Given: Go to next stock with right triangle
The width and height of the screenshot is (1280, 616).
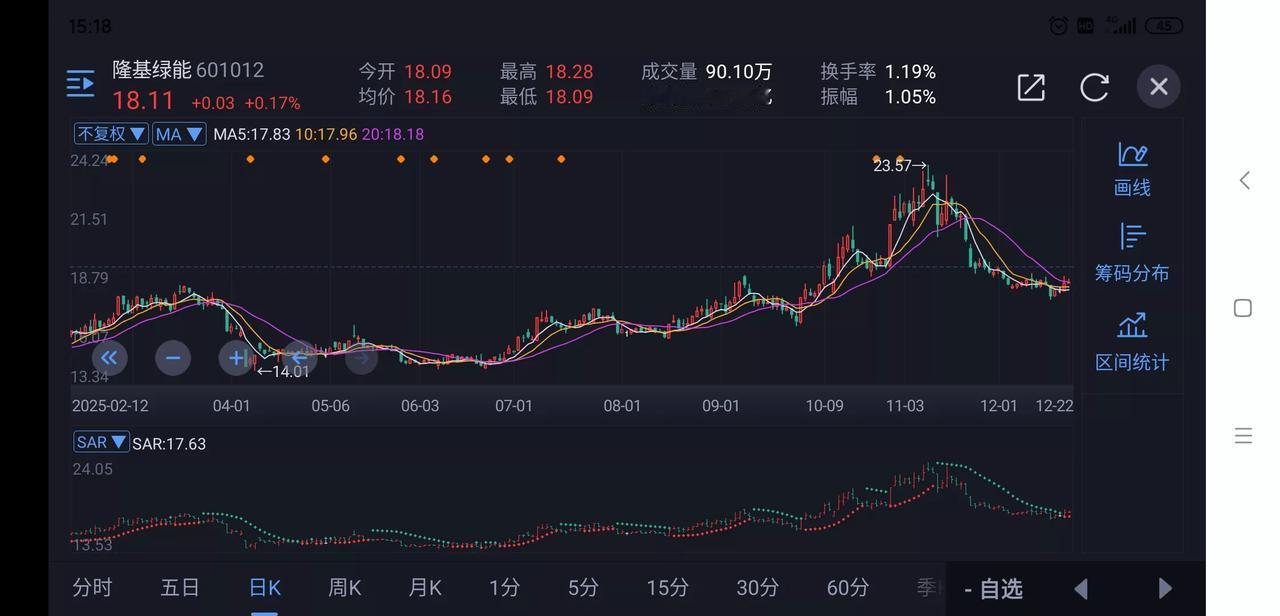Looking at the screenshot, I should coord(1165,589).
